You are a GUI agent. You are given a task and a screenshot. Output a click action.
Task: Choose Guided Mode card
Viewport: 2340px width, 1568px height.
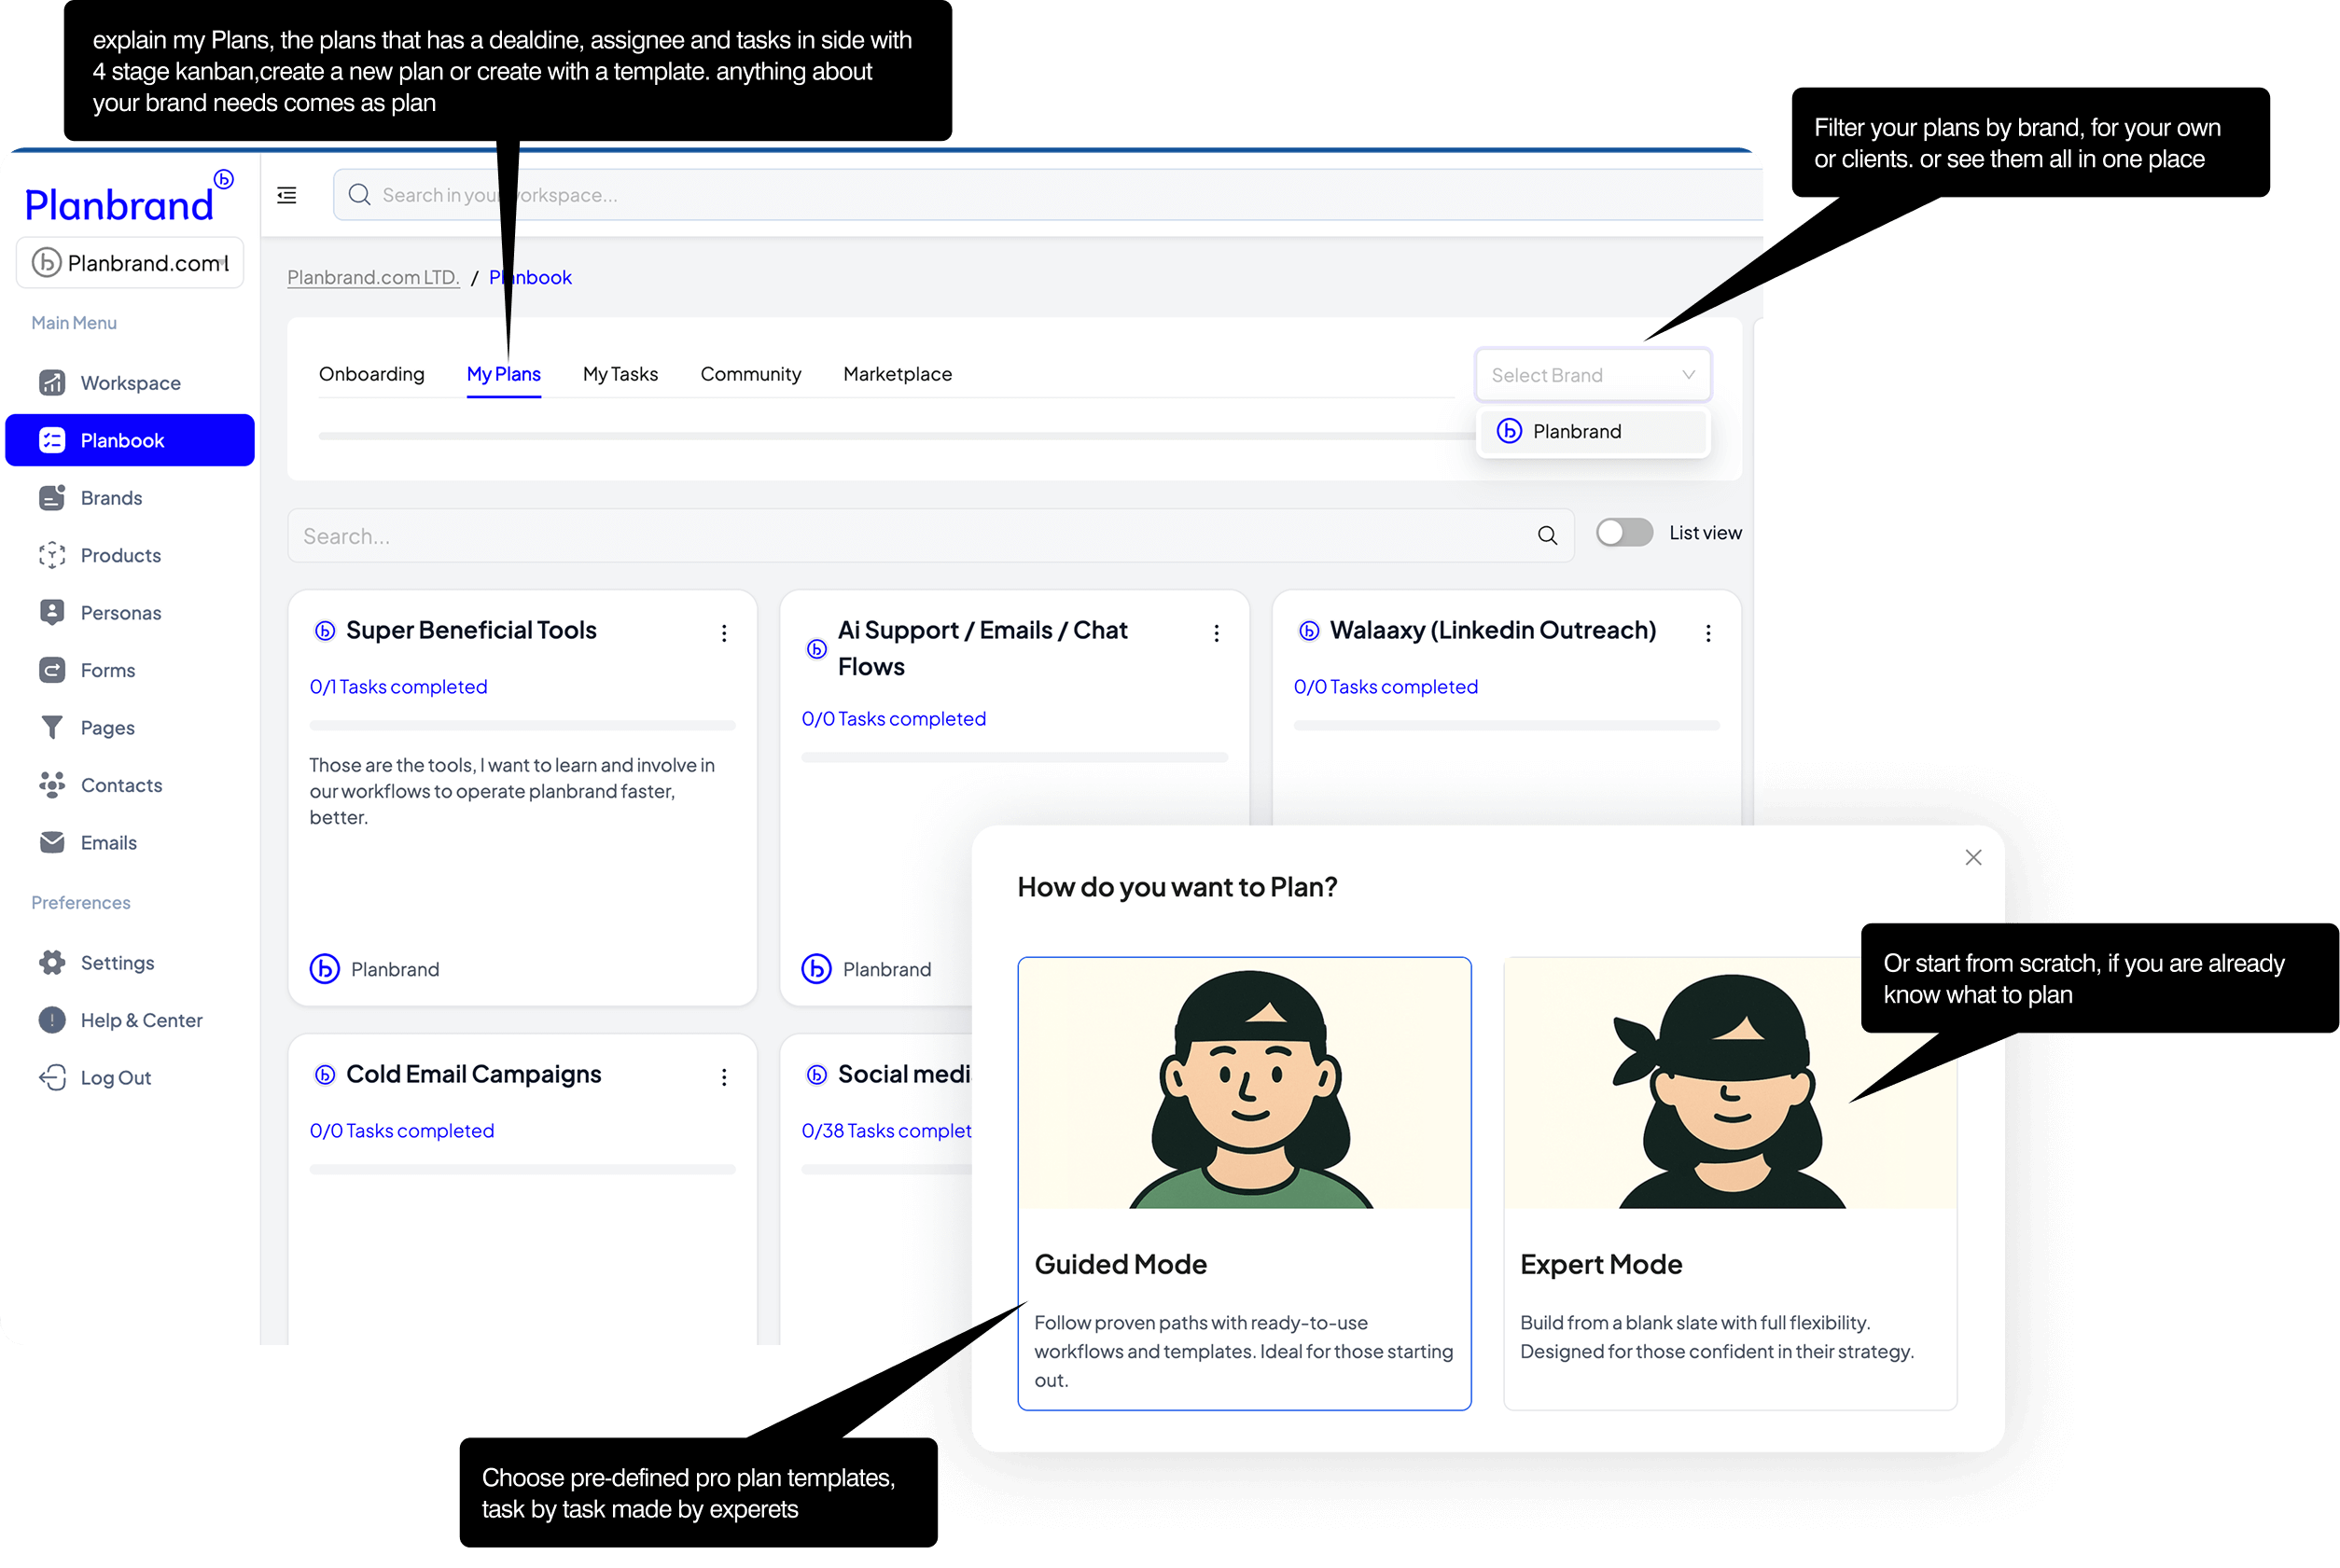pos(1243,1183)
